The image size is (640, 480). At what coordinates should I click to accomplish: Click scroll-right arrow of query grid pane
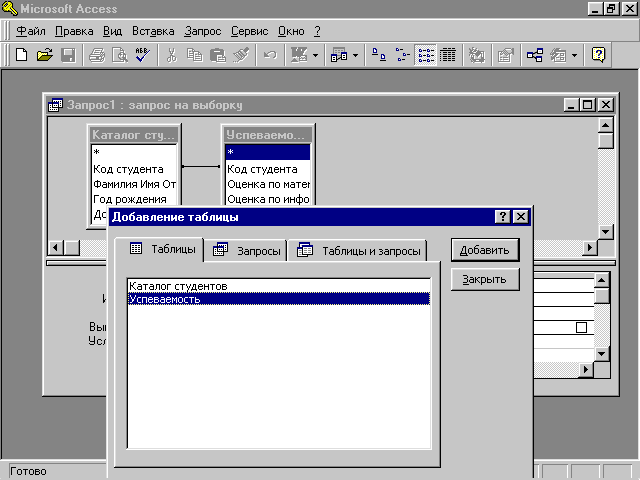pyautogui.click(x=586, y=370)
